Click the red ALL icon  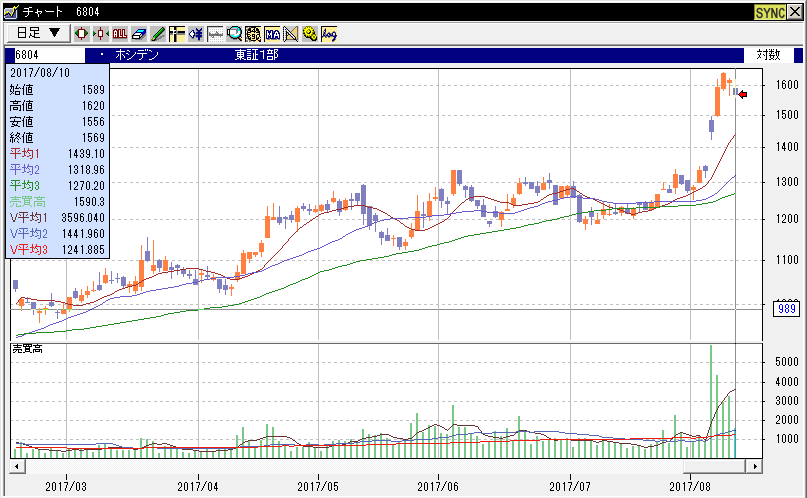click(x=120, y=33)
